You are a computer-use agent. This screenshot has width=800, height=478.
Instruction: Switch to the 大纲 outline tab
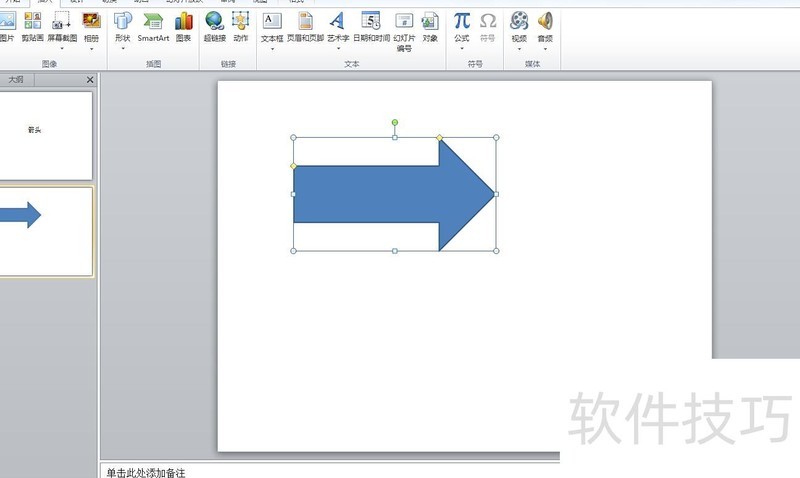tap(16, 80)
